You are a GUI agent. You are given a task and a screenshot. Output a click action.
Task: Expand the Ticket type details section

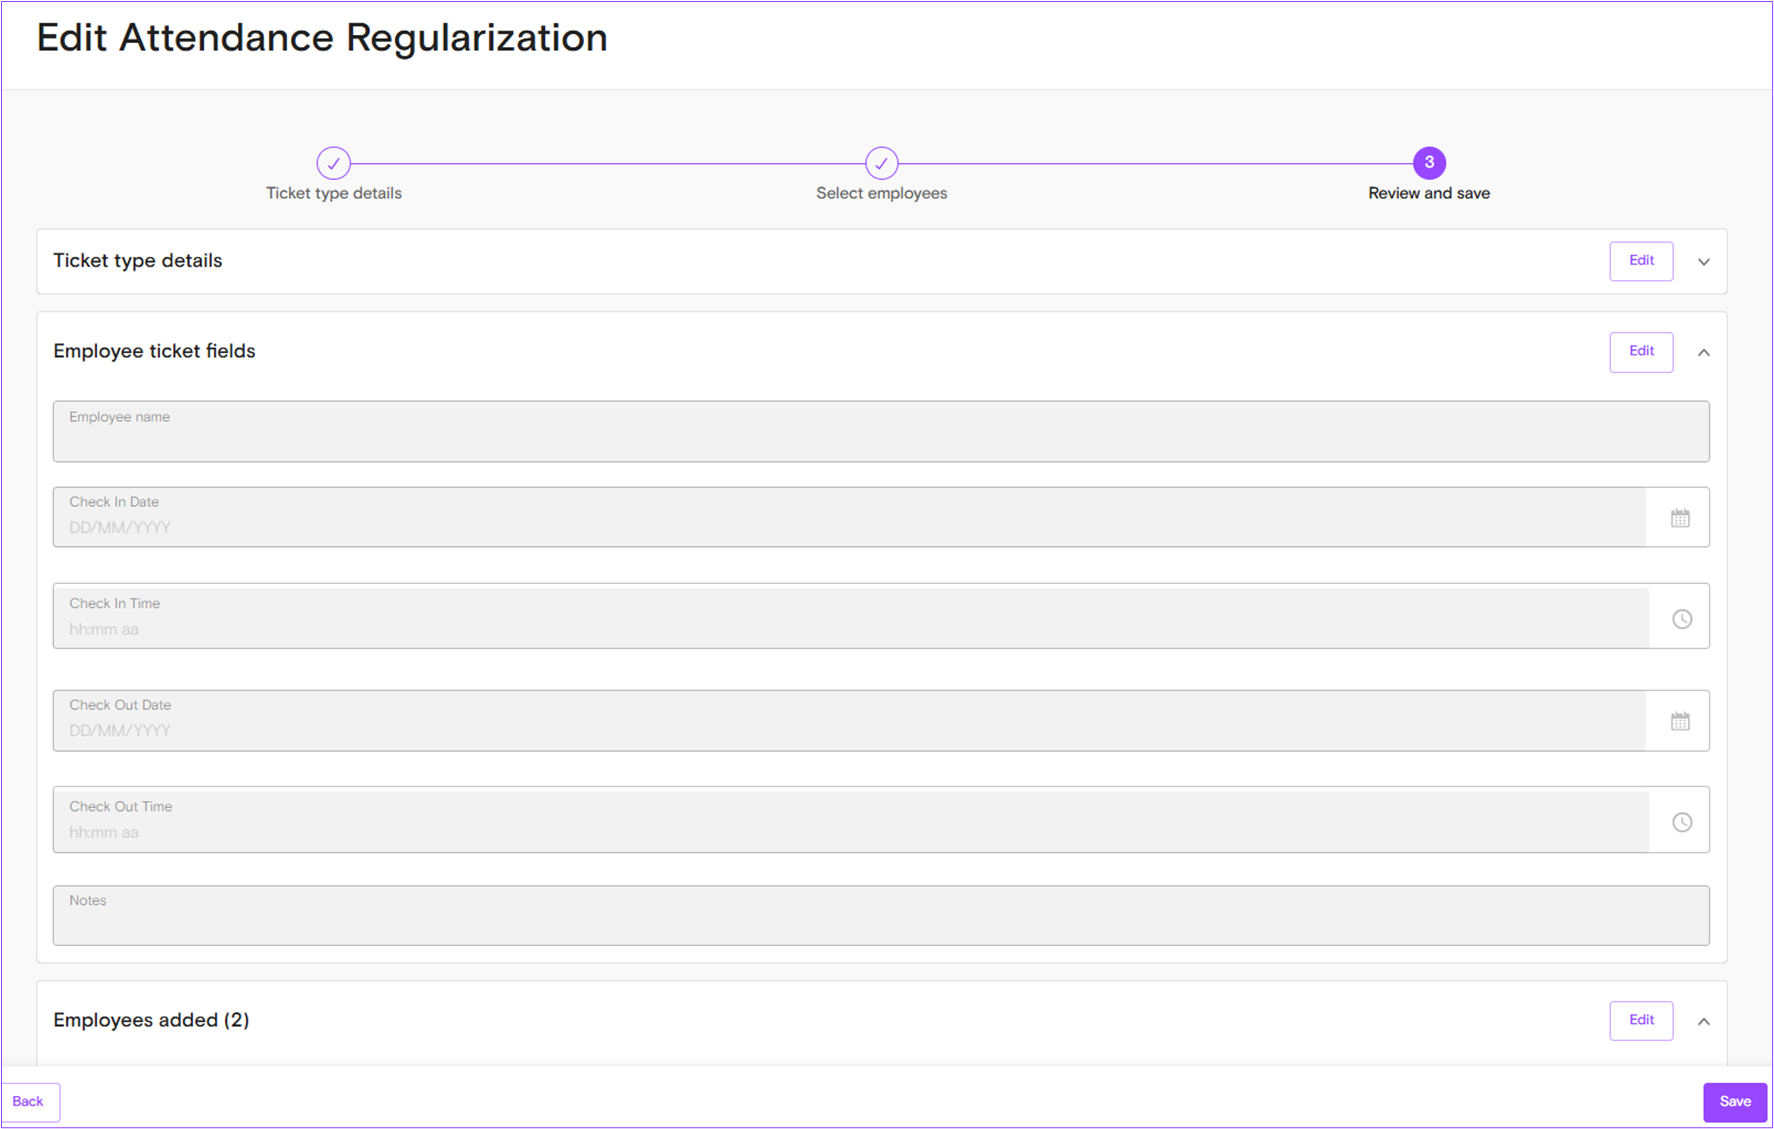click(x=1703, y=262)
